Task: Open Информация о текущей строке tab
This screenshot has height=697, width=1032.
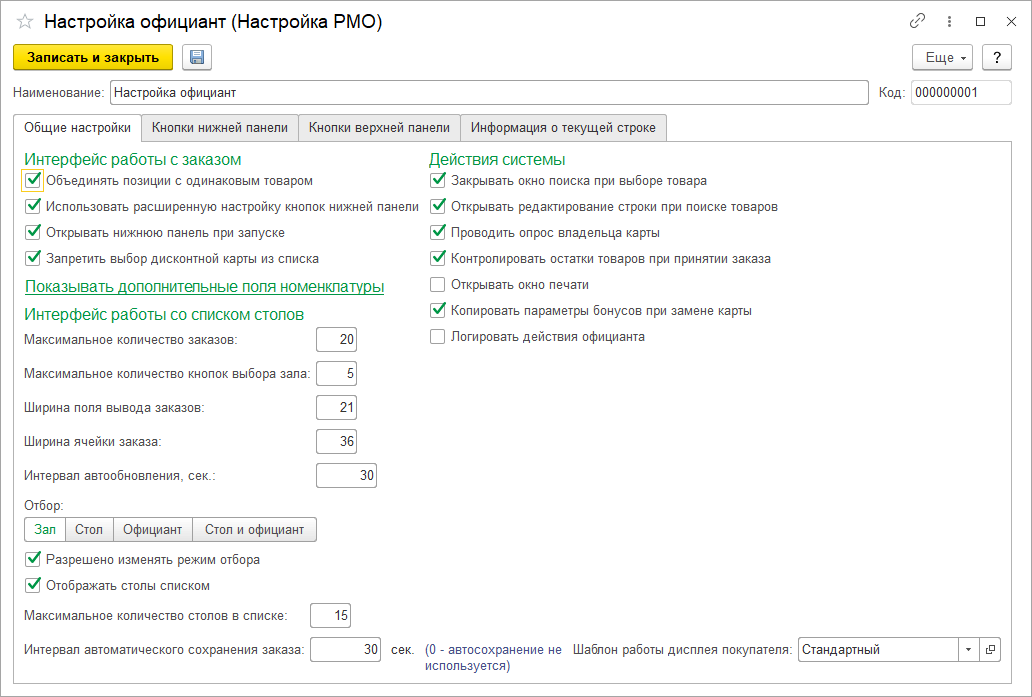Action: coord(563,128)
